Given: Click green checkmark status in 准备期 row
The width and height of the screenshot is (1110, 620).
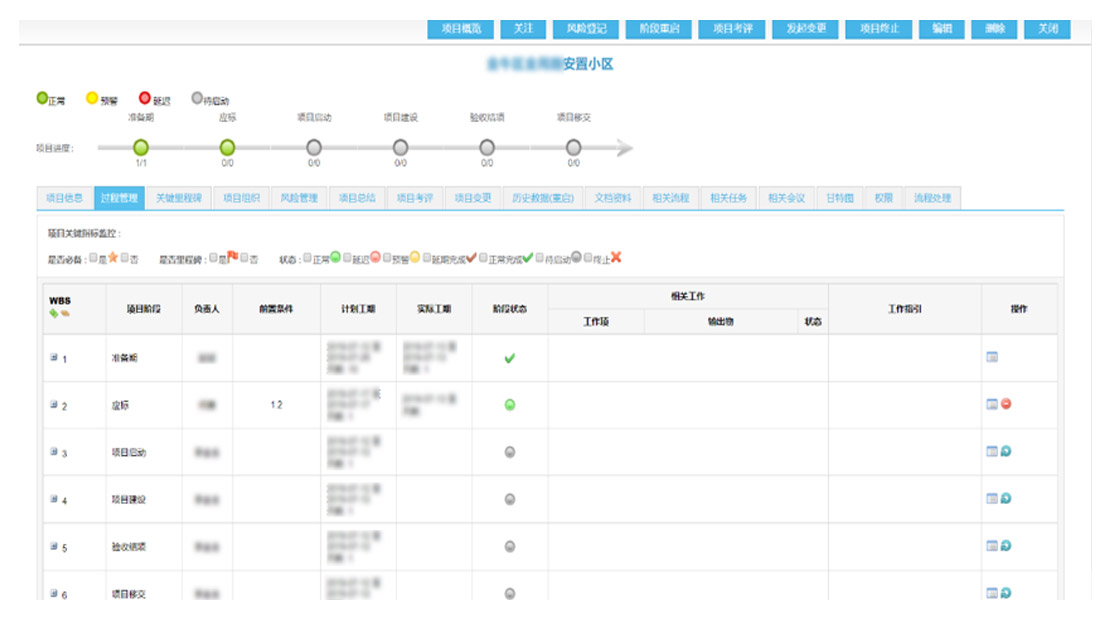Looking at the screenshot, I should click(x=510, y=358).
